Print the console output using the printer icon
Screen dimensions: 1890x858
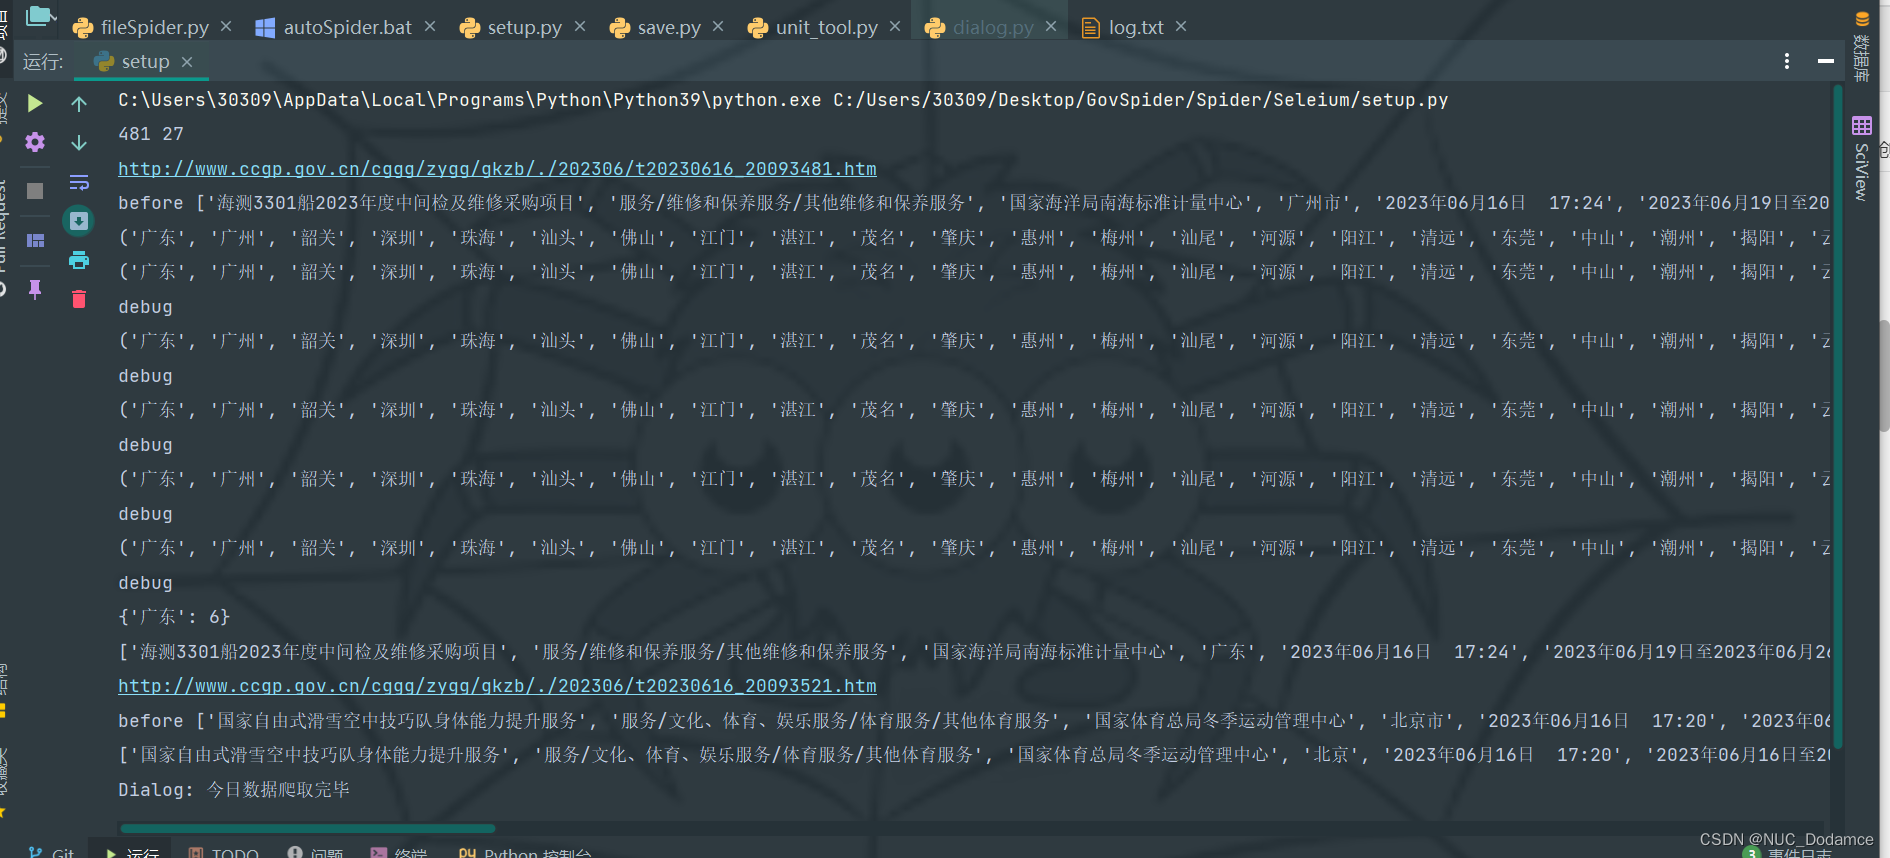(79, 260)
